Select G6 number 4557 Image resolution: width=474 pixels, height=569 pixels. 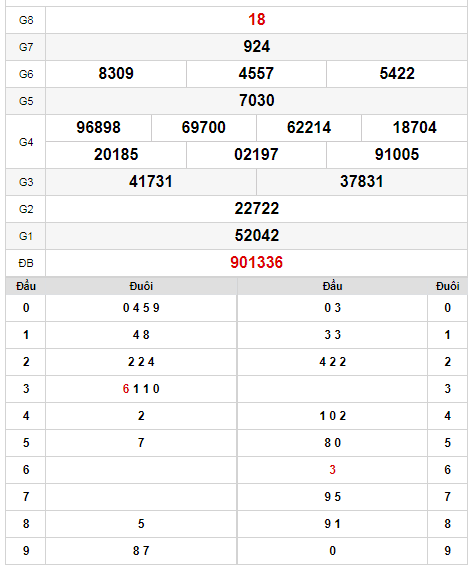click(x=256, y=73)
